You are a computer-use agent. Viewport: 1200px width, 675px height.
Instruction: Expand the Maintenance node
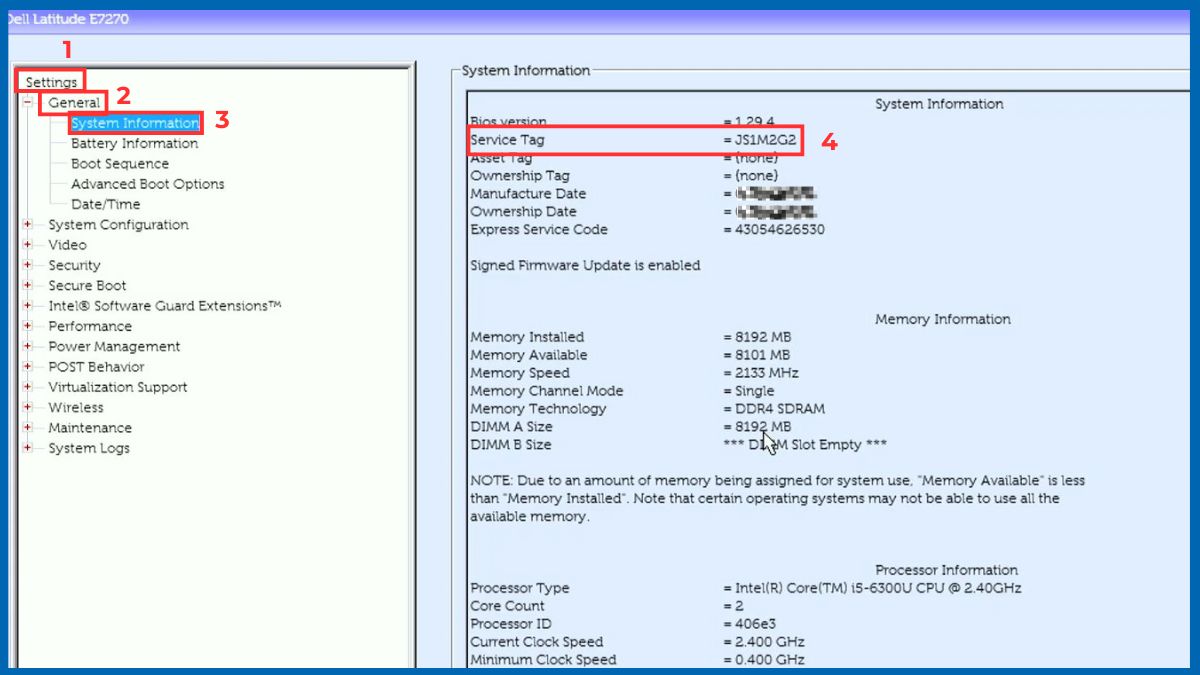[28, 428]
